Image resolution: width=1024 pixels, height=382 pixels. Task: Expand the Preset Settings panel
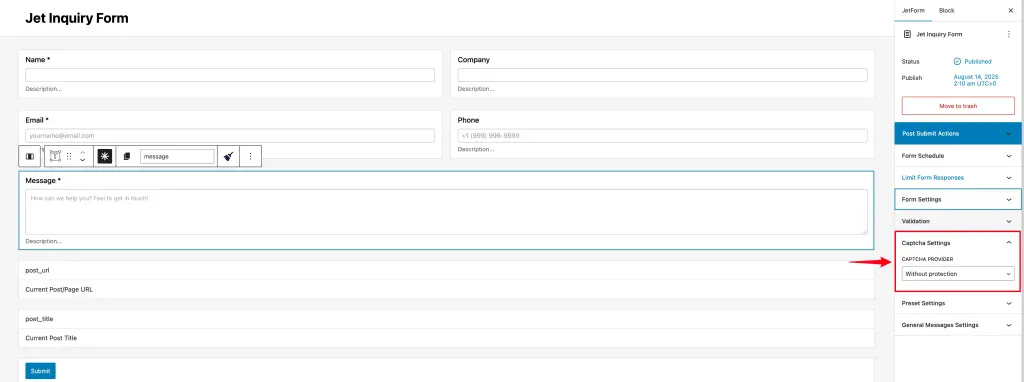pyautogui.click(x=958, y=303)
